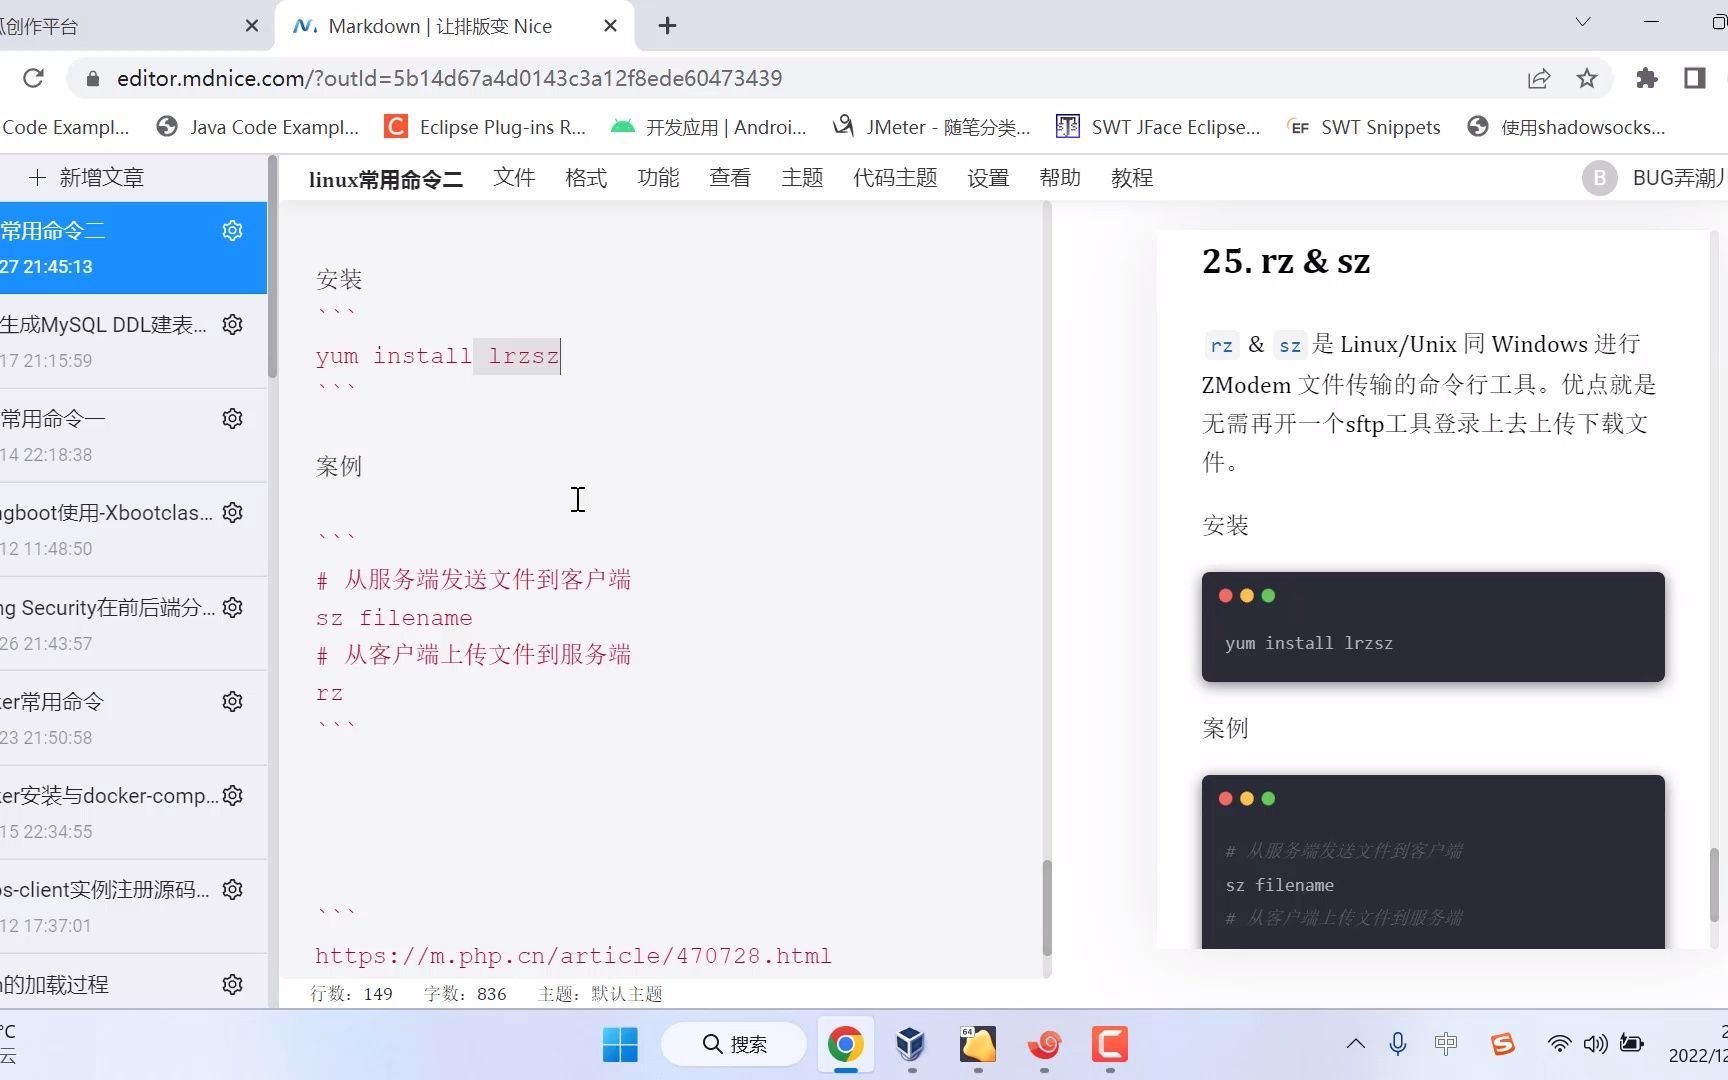Click the browser address bar URL
Image resolution: width=1728 pixels, height=1080 pixels.
[449, 78]
